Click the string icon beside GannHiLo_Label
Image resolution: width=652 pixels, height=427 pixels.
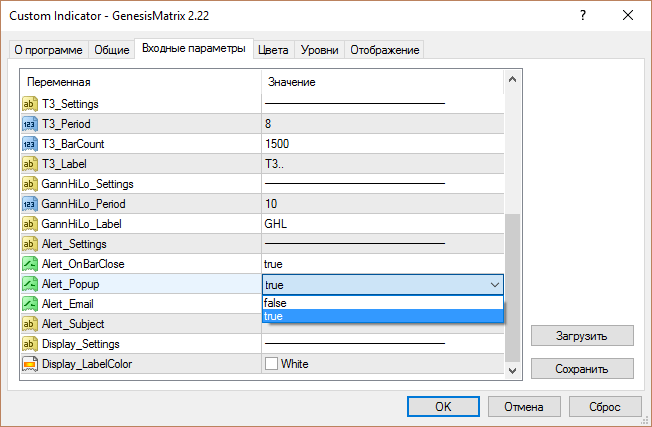[x=30, y=224]
